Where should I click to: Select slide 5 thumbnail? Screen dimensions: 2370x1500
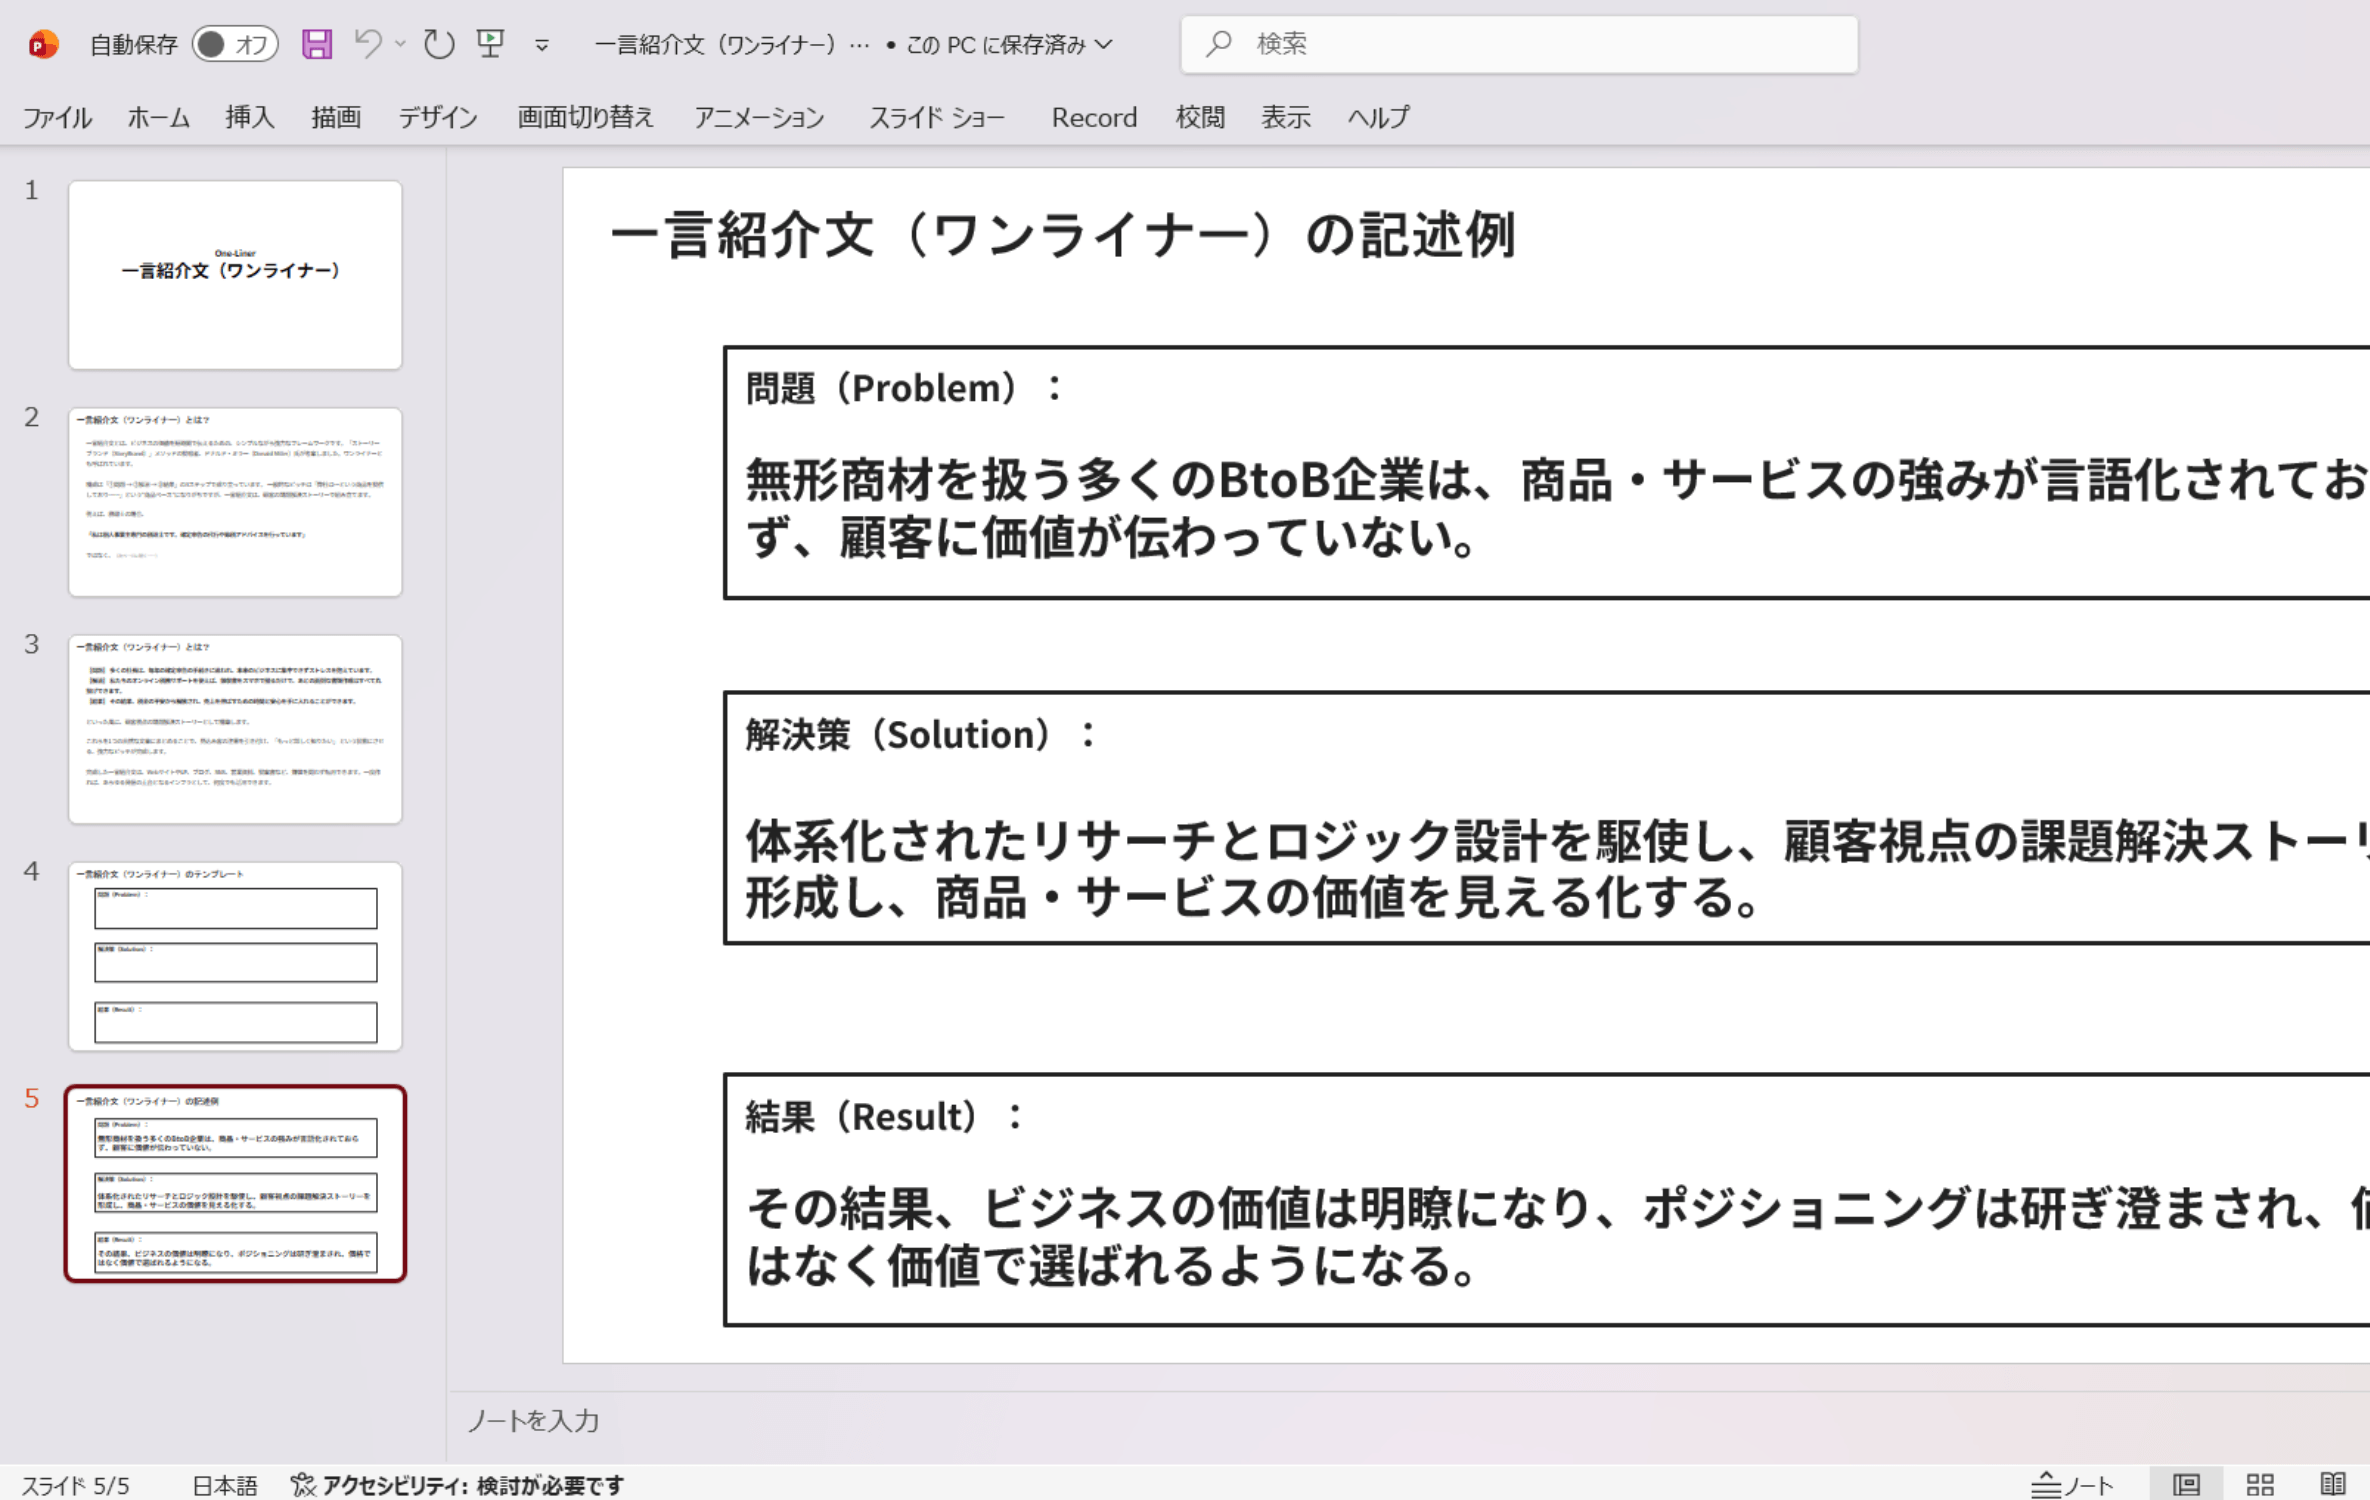click(x=235, y=1183)
